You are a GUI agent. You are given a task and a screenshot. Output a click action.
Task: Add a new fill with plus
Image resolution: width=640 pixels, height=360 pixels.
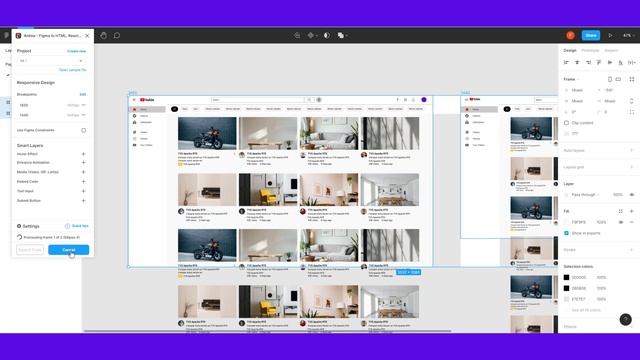[632, 211]
